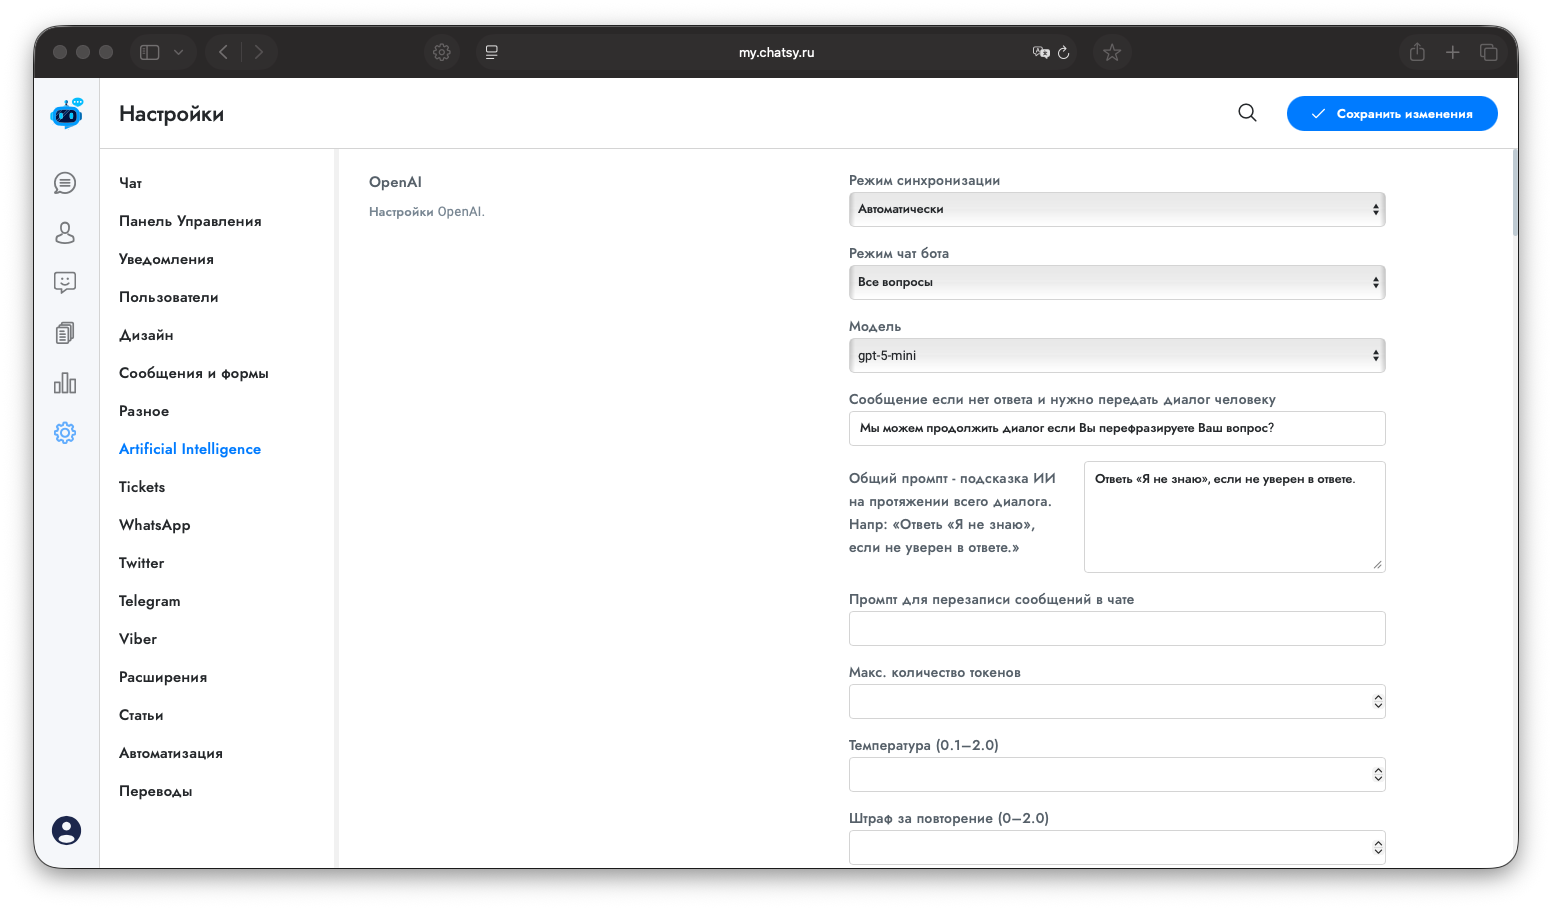The image size is (1552, 910).
Task: Open the Дизайн settings section
Action: click(146, 335)
